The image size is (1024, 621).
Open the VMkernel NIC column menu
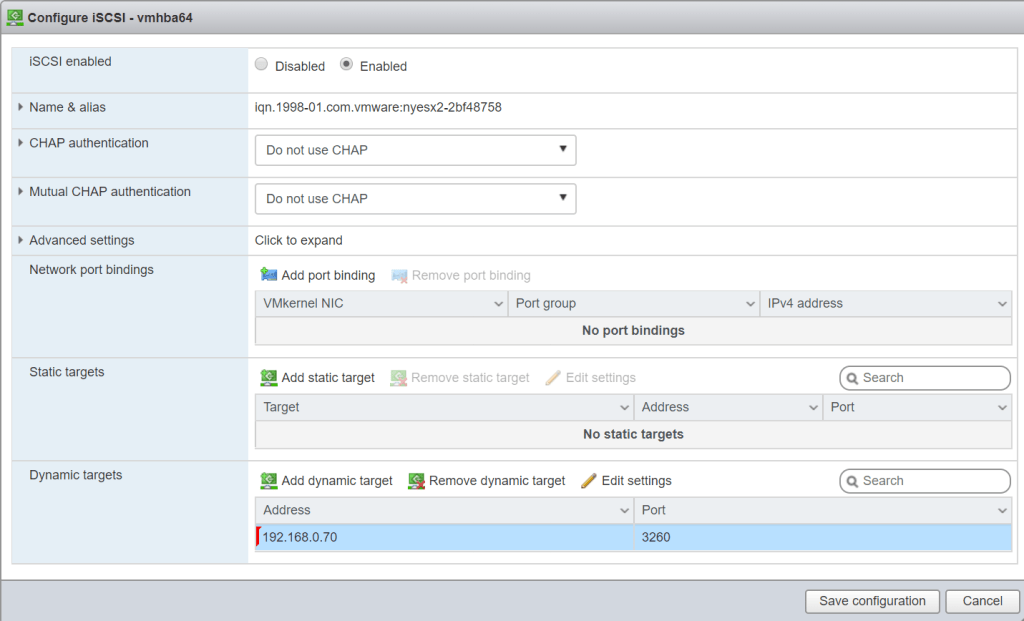click(x=499, y=304)
